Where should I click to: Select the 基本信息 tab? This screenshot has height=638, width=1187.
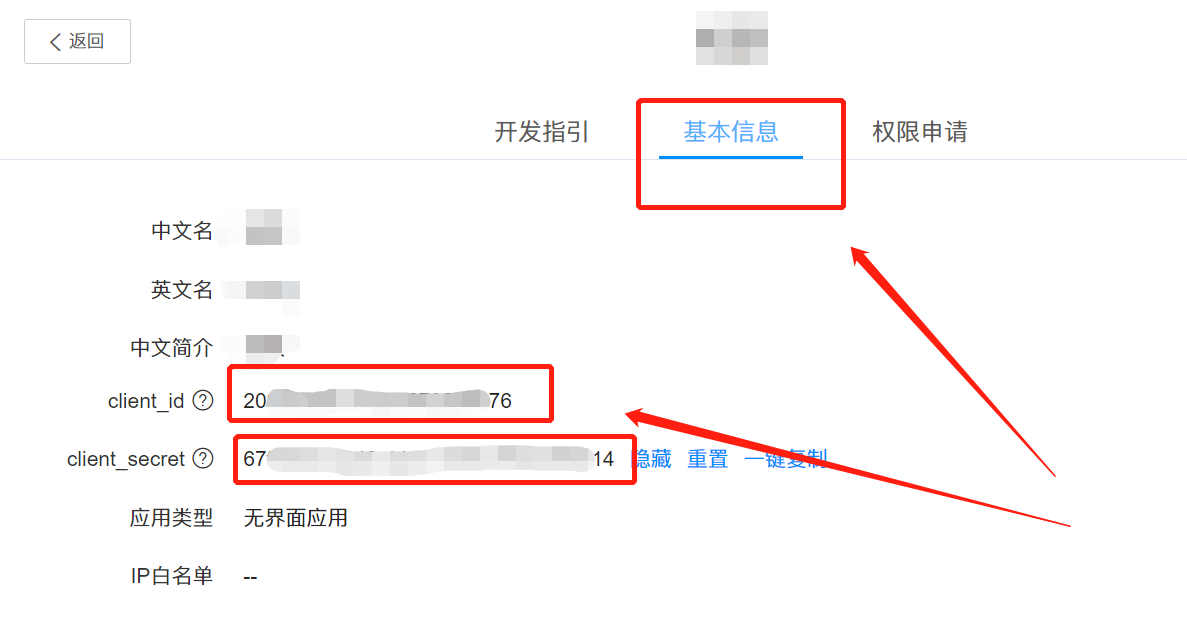[731, 132]
